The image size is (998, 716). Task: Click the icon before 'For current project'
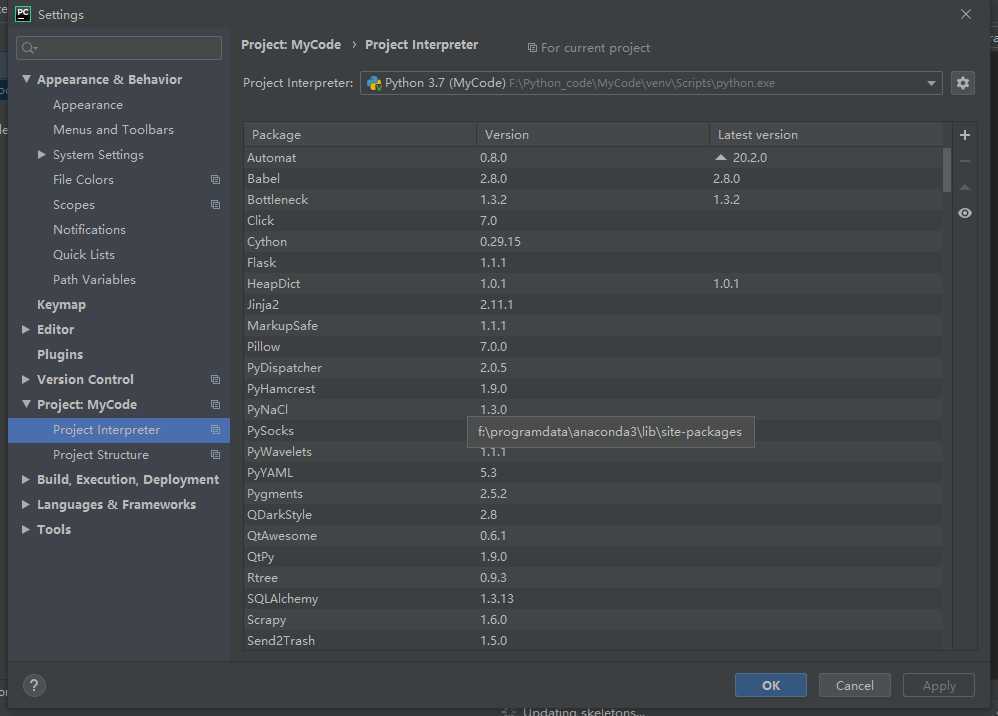[x=532, y=48]
